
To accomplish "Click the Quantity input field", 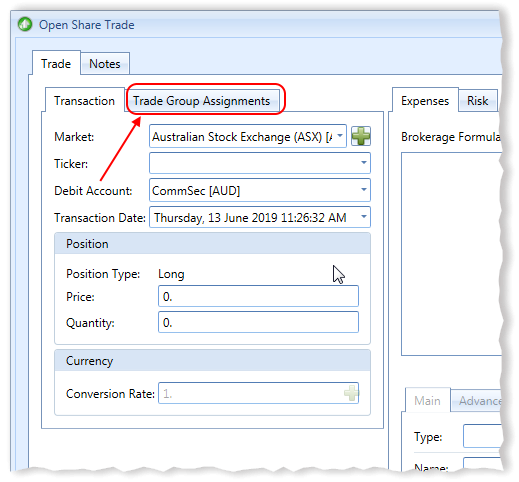I will pyautogui.click(x=258, y=322).
